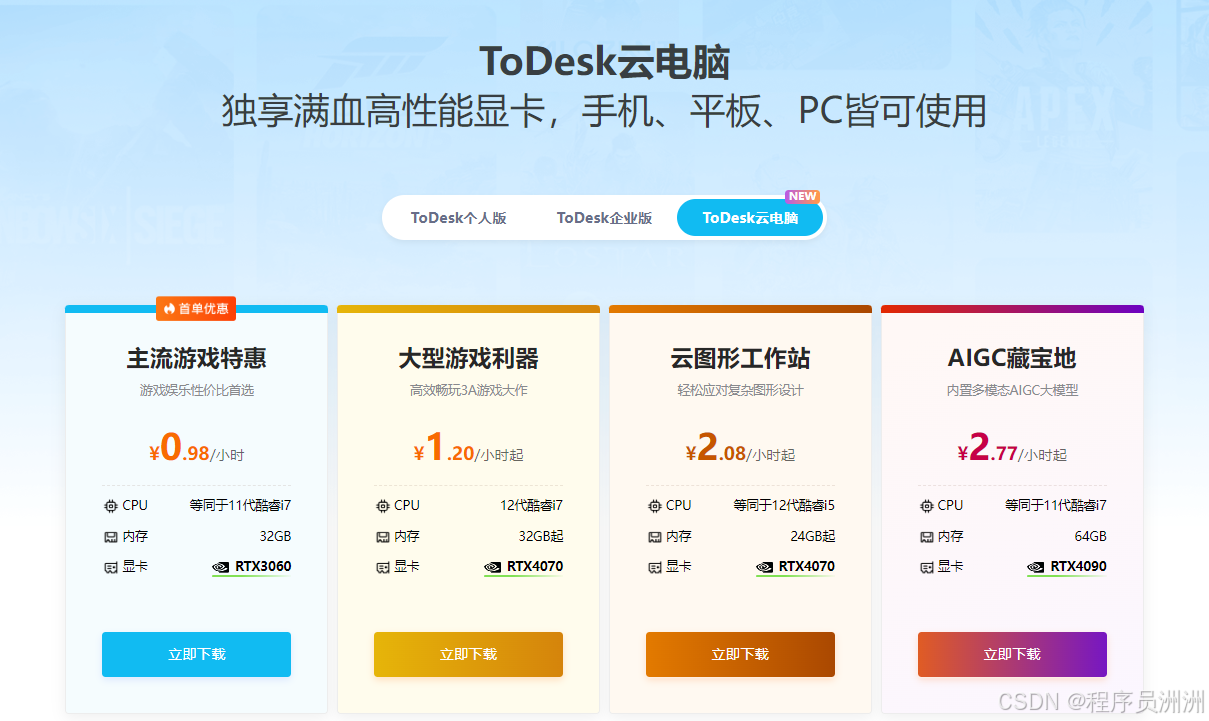Click the ToDesk云电脑 page heading
This screenshot has width=1209, height=721.
point(604,62)
